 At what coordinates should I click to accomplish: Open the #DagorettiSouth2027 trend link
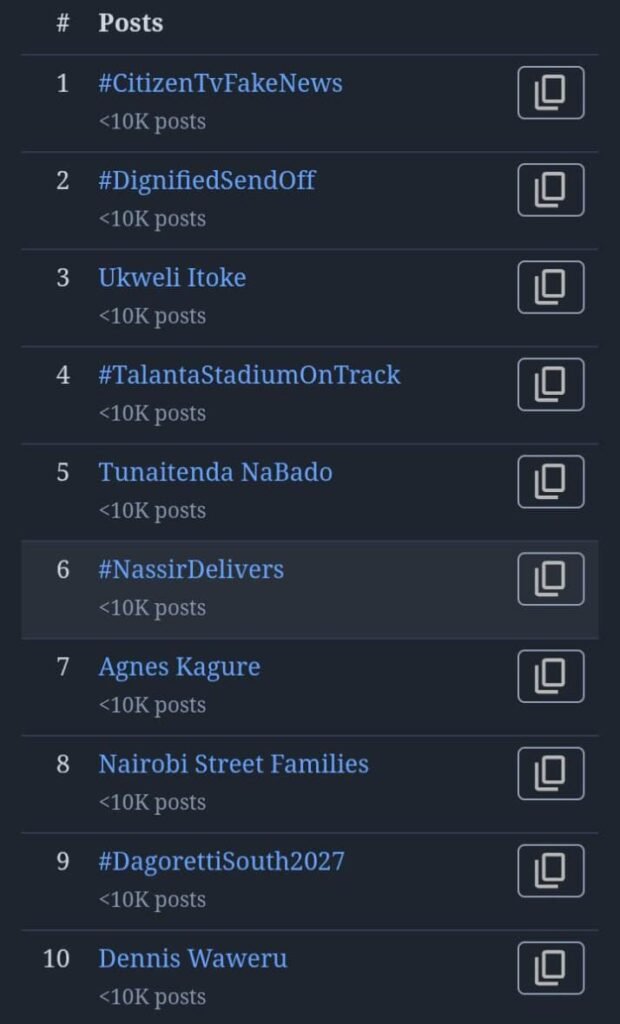(221, 862)
